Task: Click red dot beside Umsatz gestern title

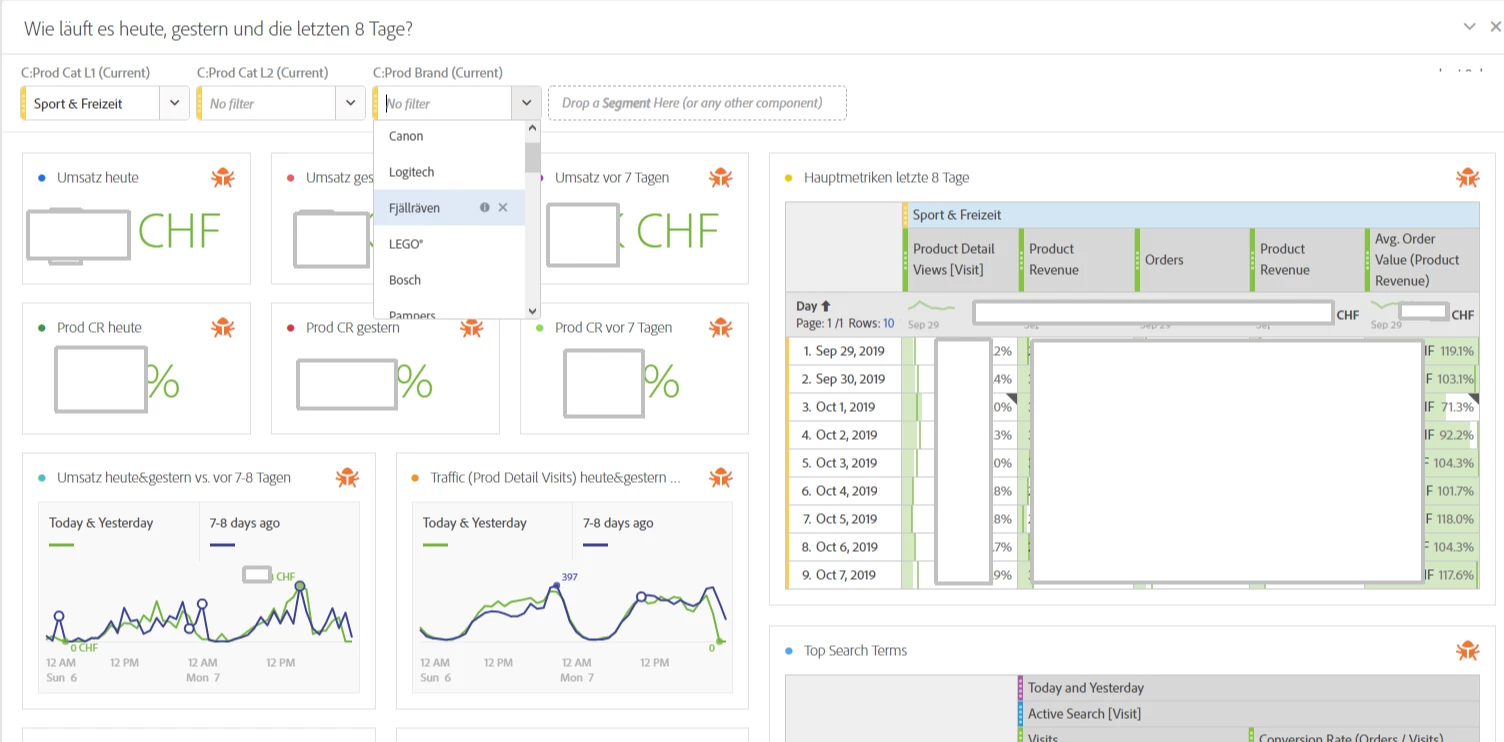Action: (290, 178)
